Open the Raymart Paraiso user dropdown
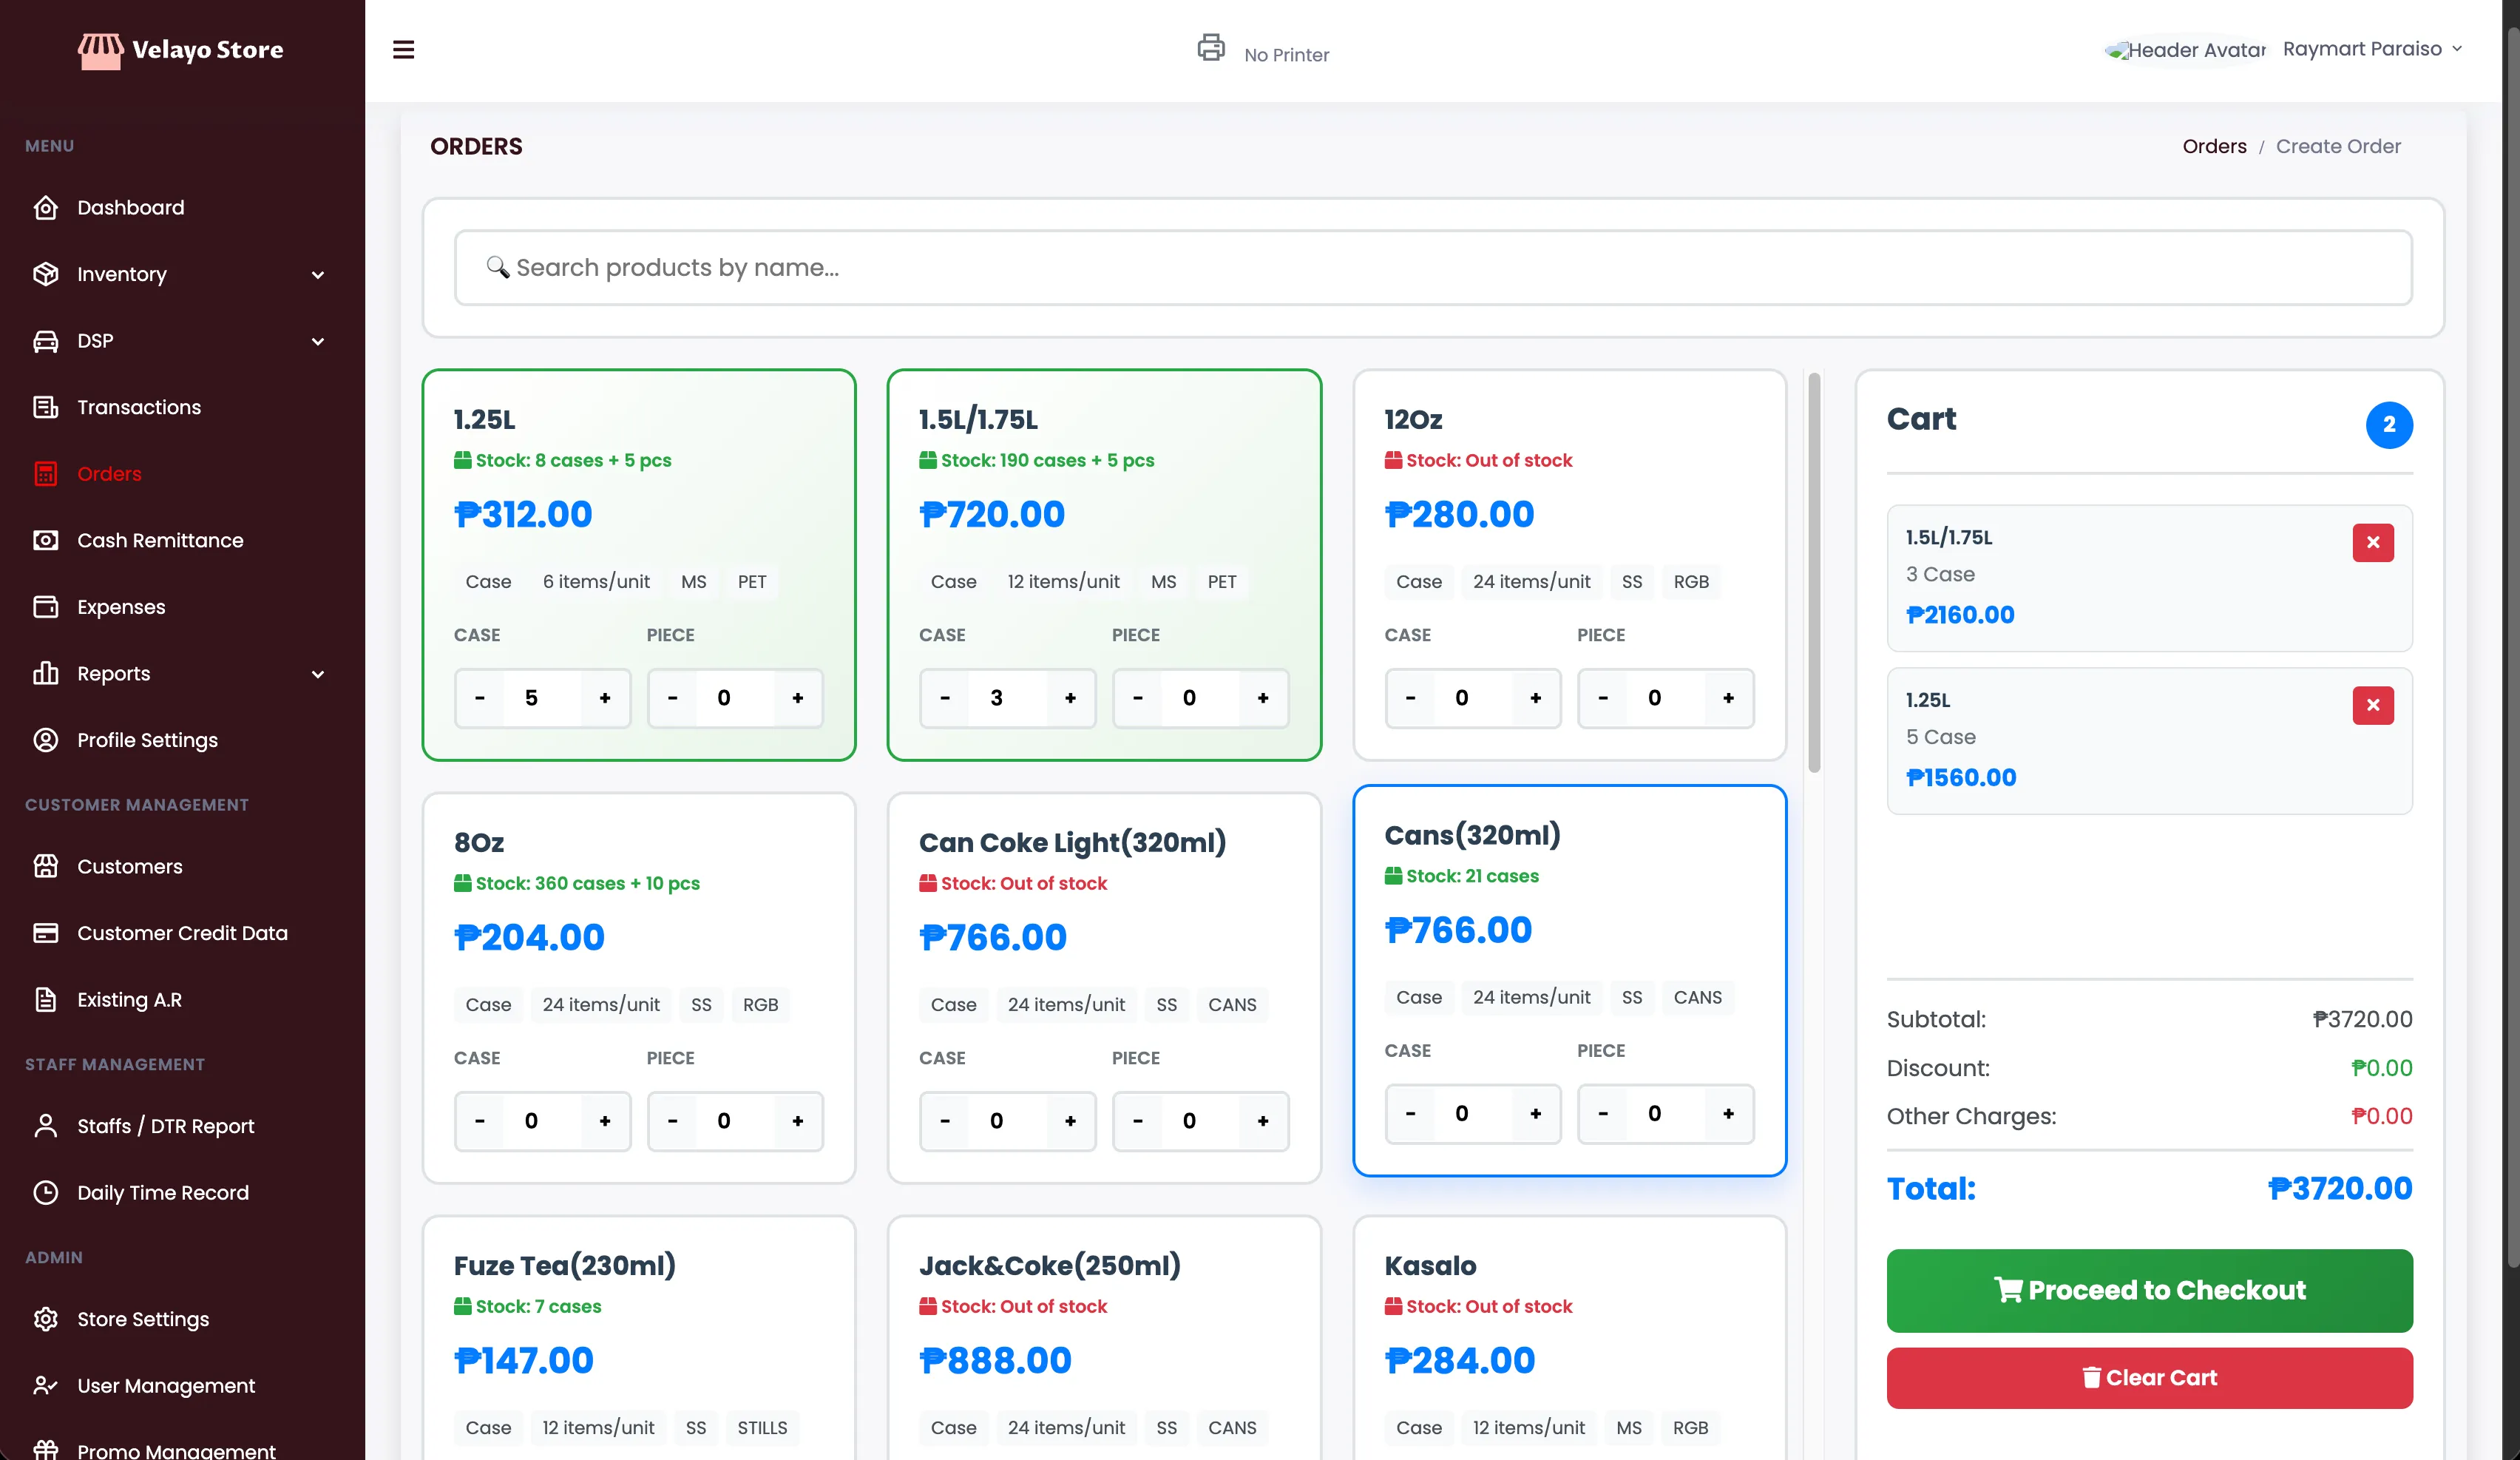 2372,49
